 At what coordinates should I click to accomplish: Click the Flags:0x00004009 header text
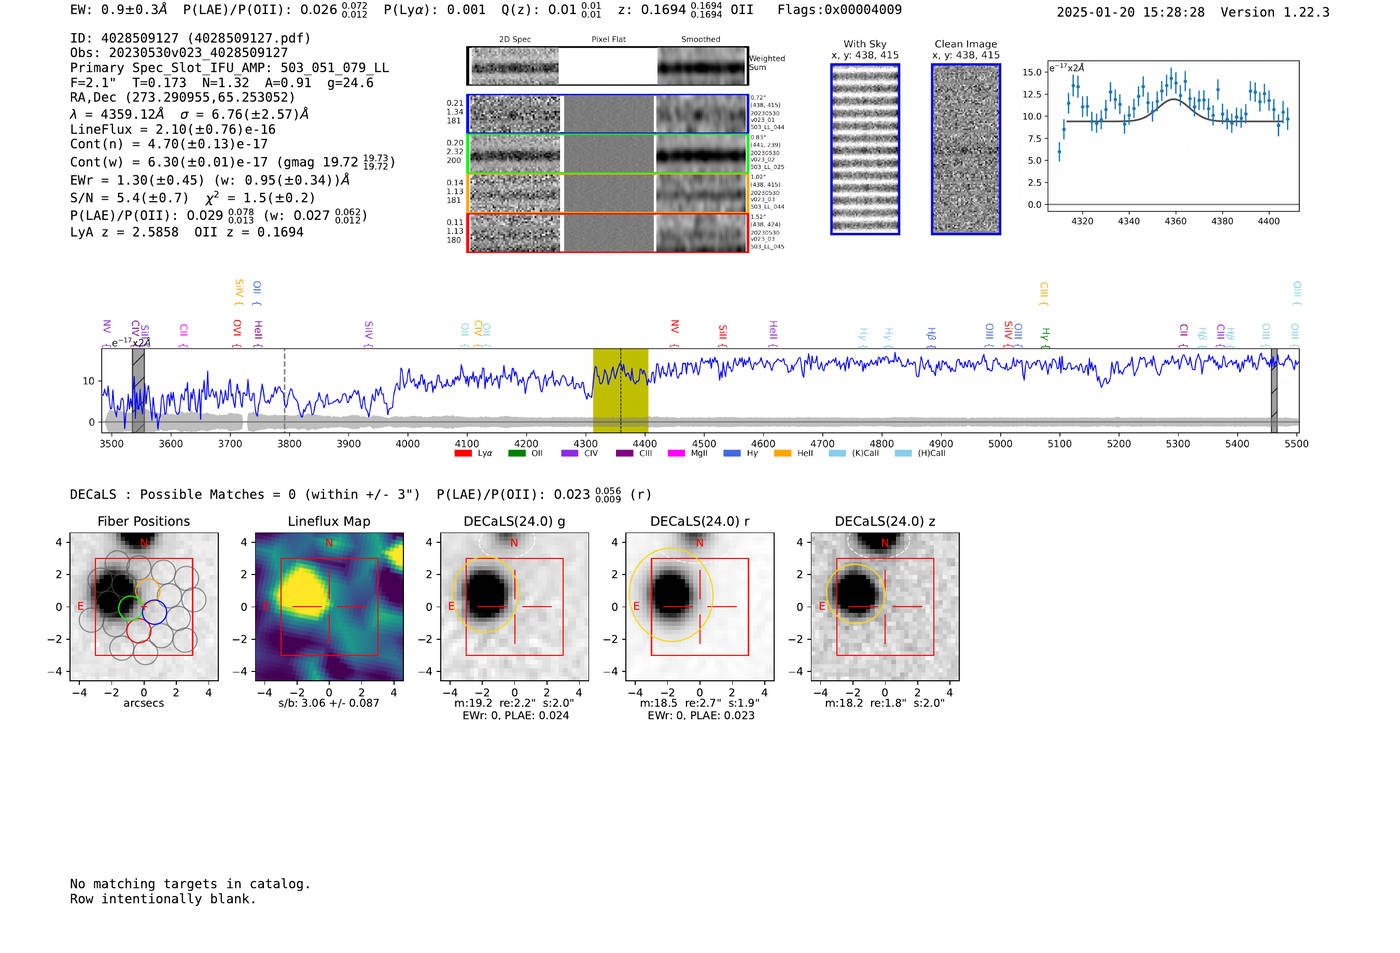tap(839, 10)
